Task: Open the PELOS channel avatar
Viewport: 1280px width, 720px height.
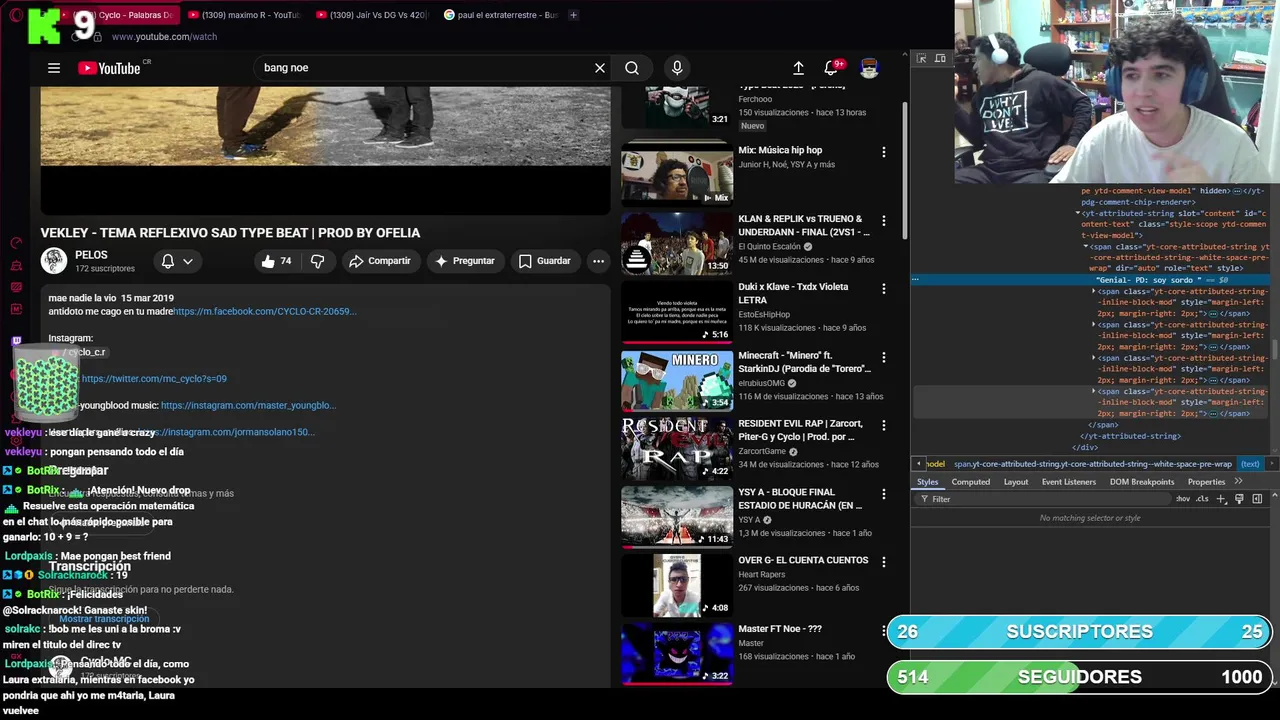Action: (53, 261)
